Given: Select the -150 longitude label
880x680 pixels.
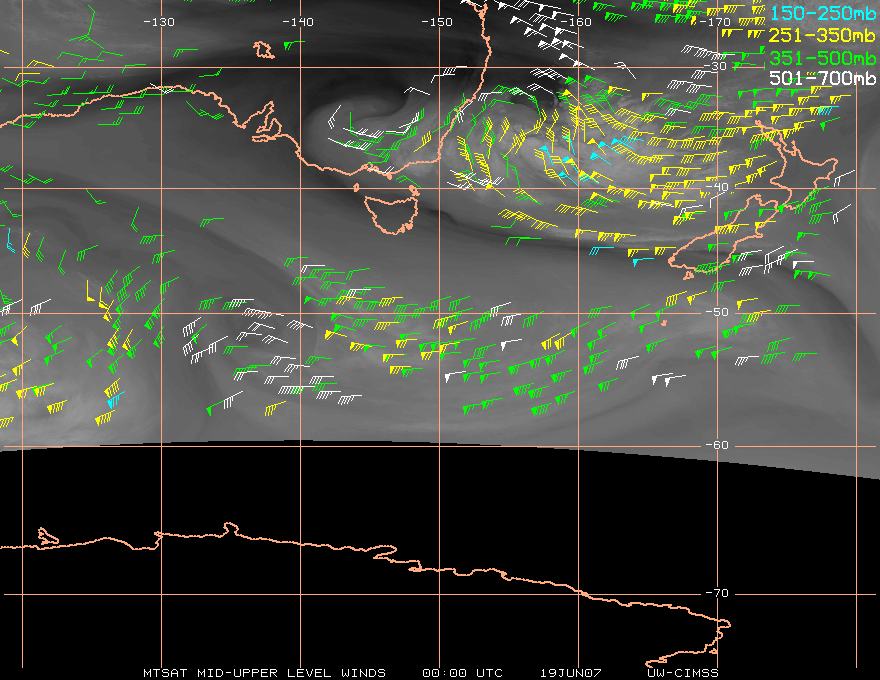Looking at the screenshot, I should [437, 21].
